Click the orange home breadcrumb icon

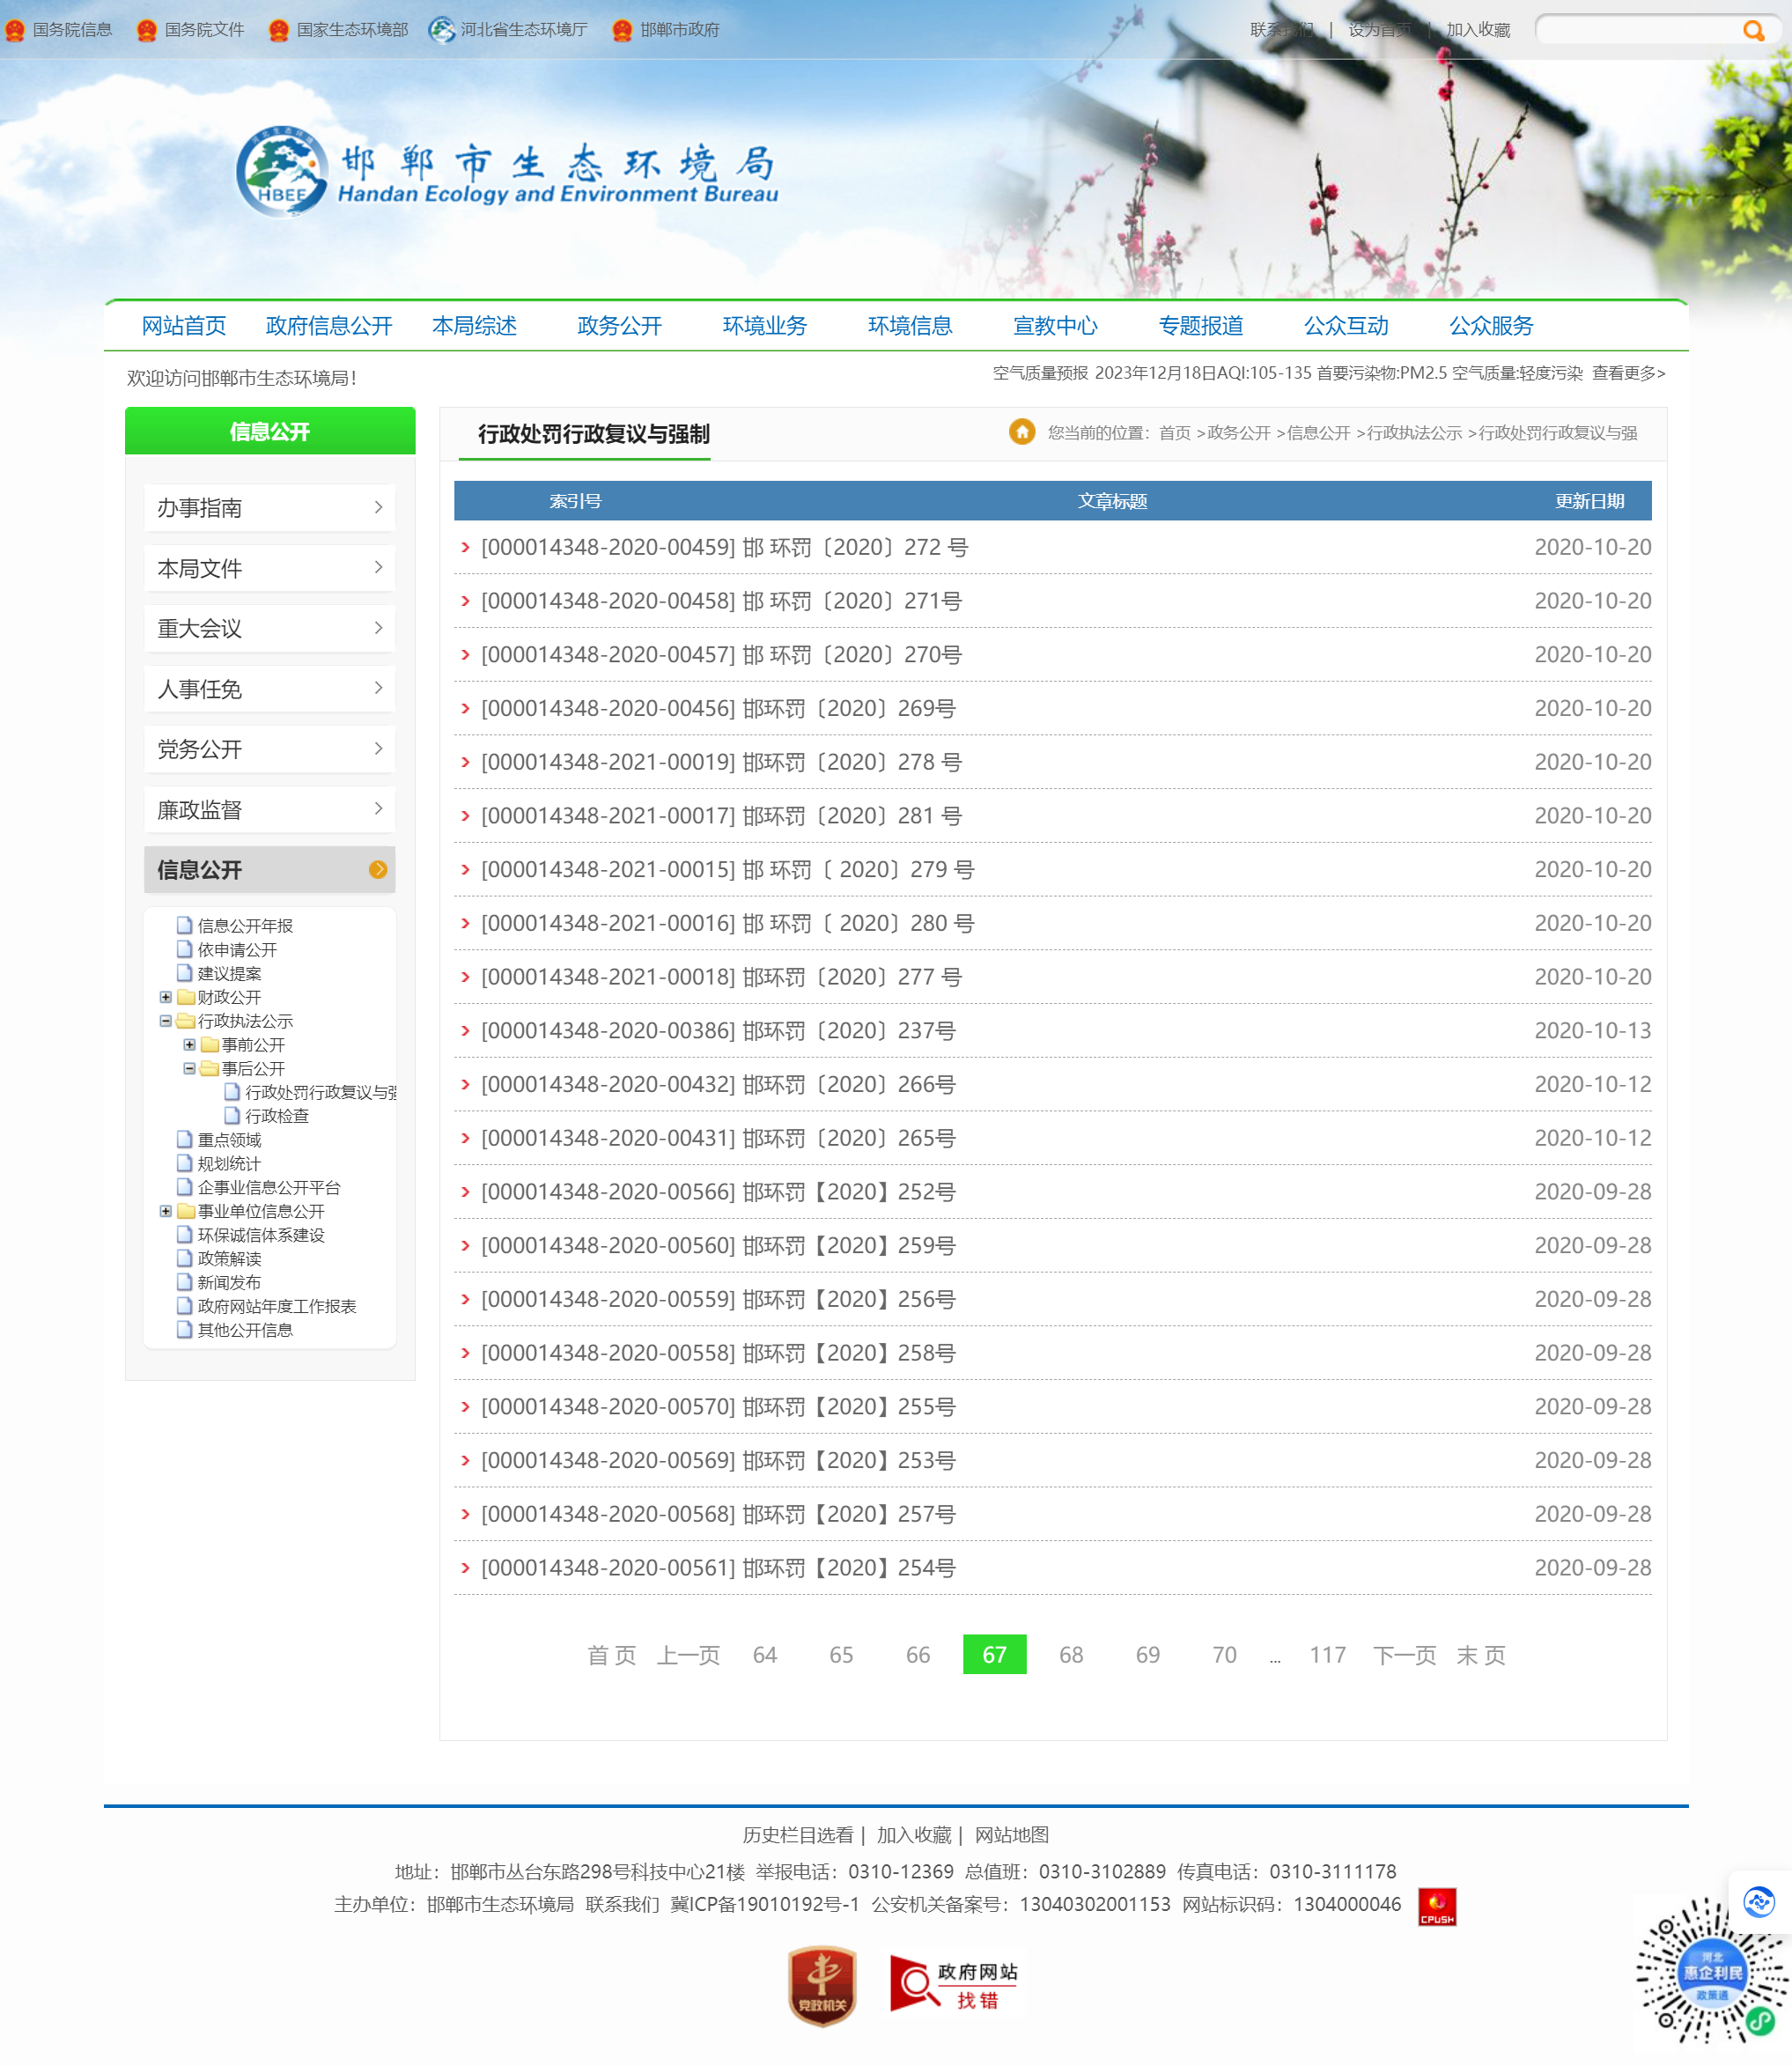click(x=1021, y=432)
